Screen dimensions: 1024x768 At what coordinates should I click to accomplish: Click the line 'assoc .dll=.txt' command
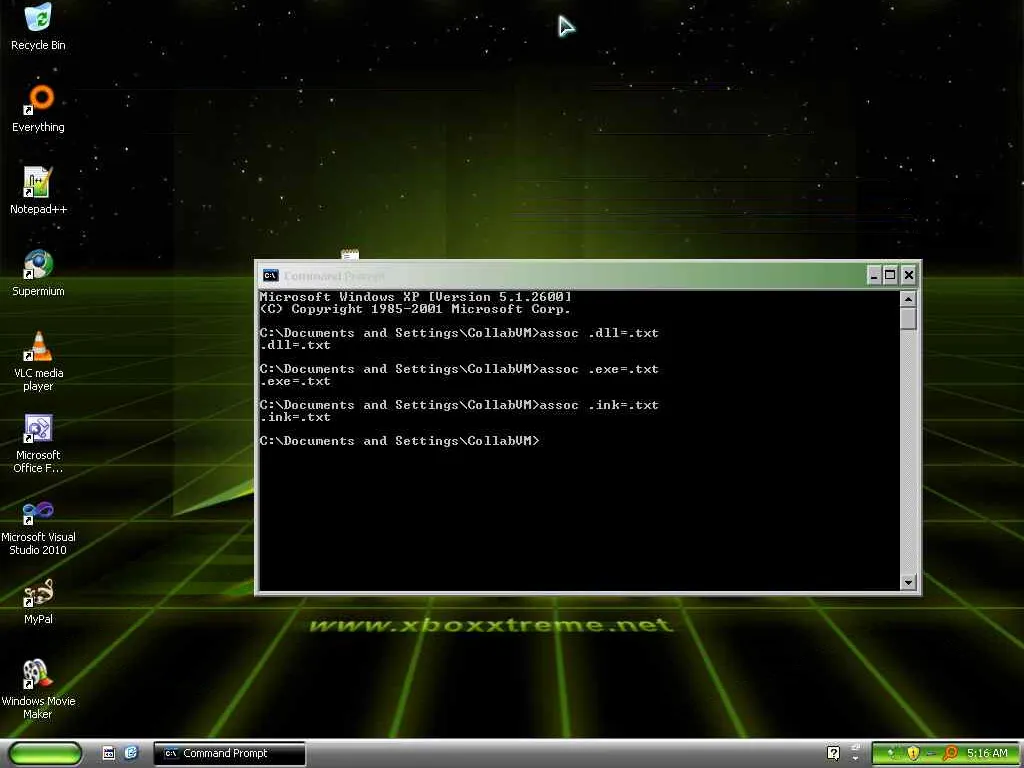(459, 333)
